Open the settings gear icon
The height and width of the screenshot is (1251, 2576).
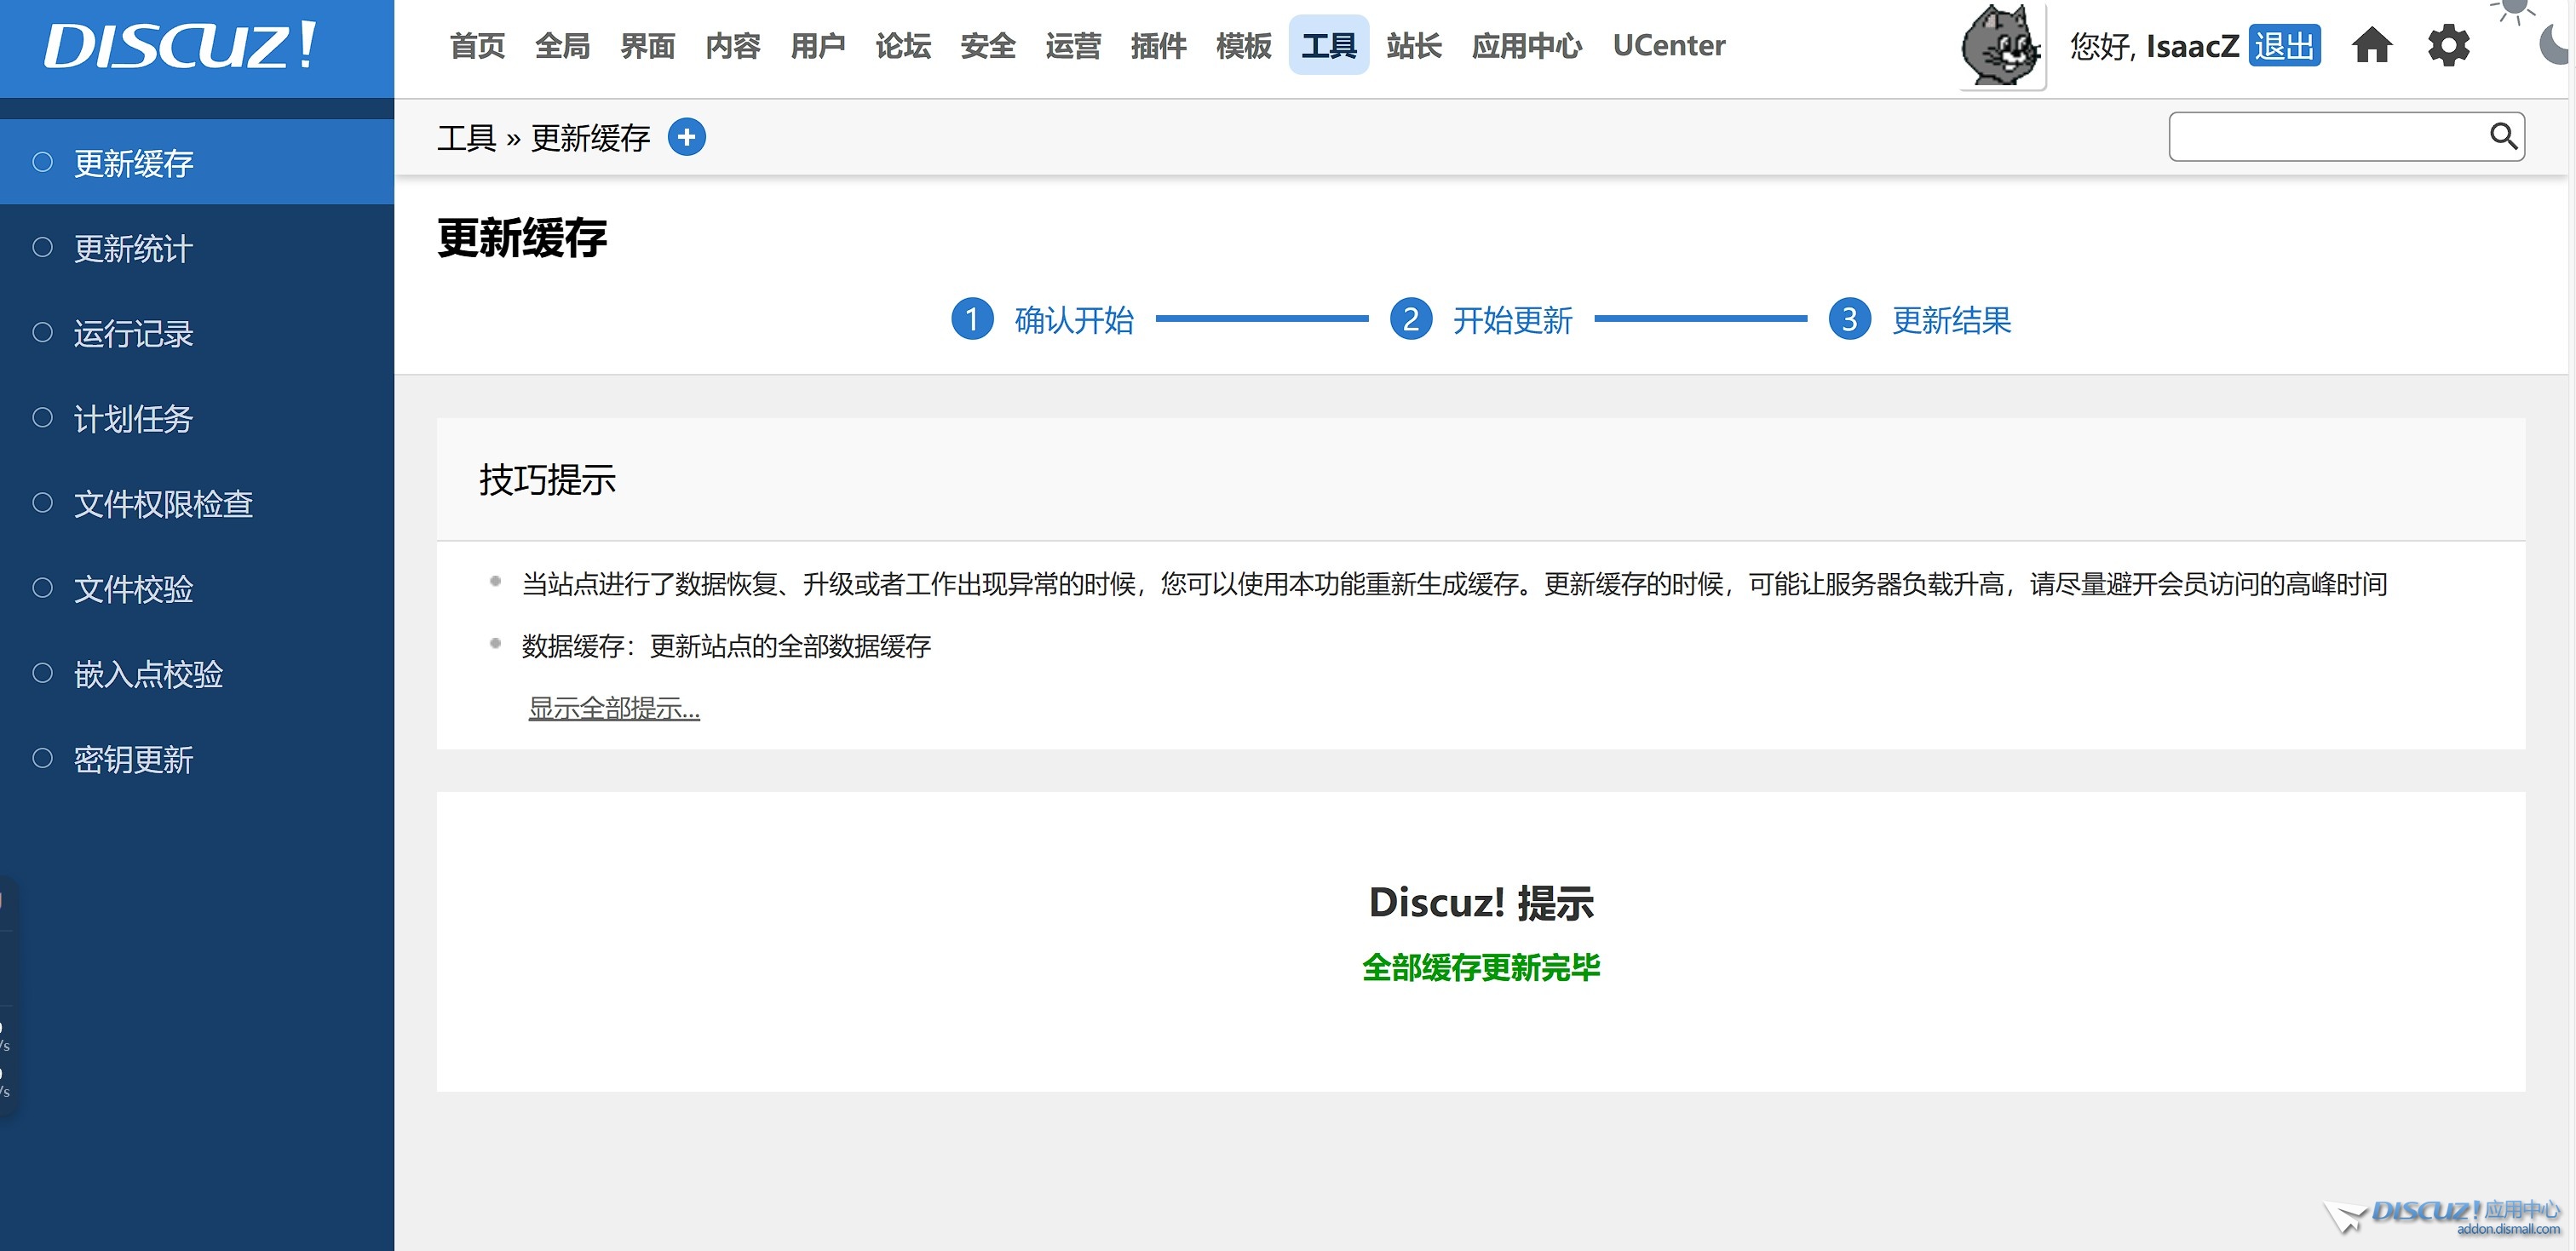coord(2448,46)
